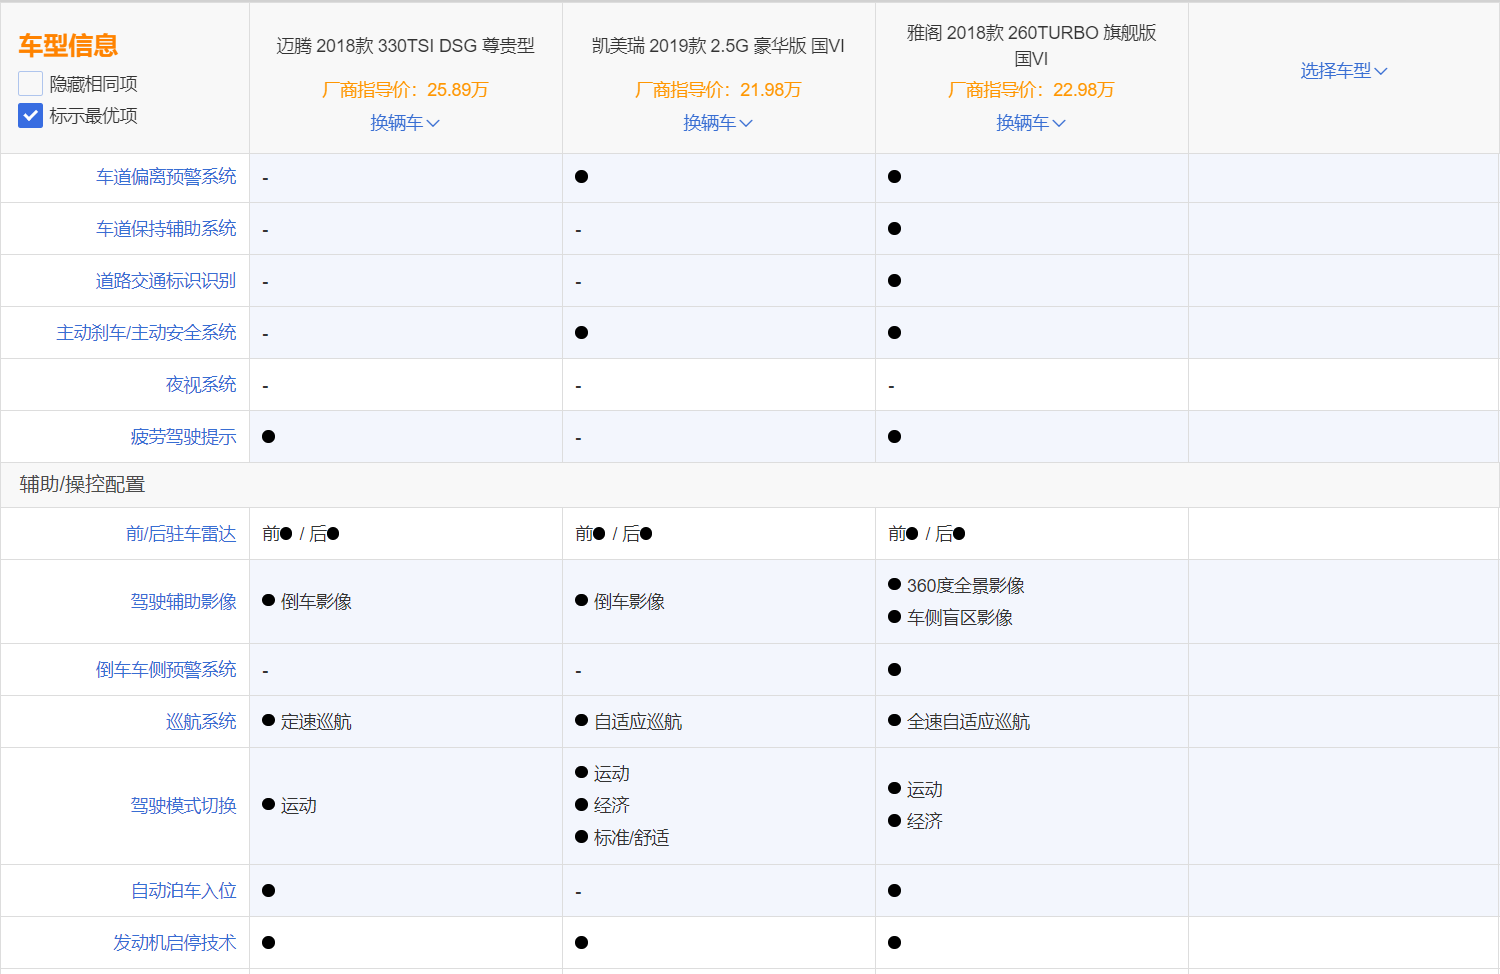Click the 倒车车侧预警系统 link
1500x974 pixels.
pos(166,670)
